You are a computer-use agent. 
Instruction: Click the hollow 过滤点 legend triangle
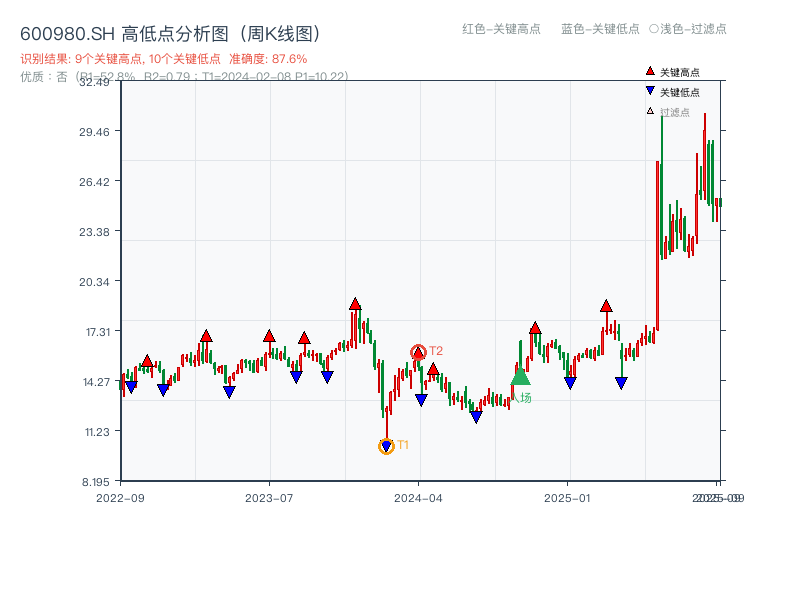[650, 111]
